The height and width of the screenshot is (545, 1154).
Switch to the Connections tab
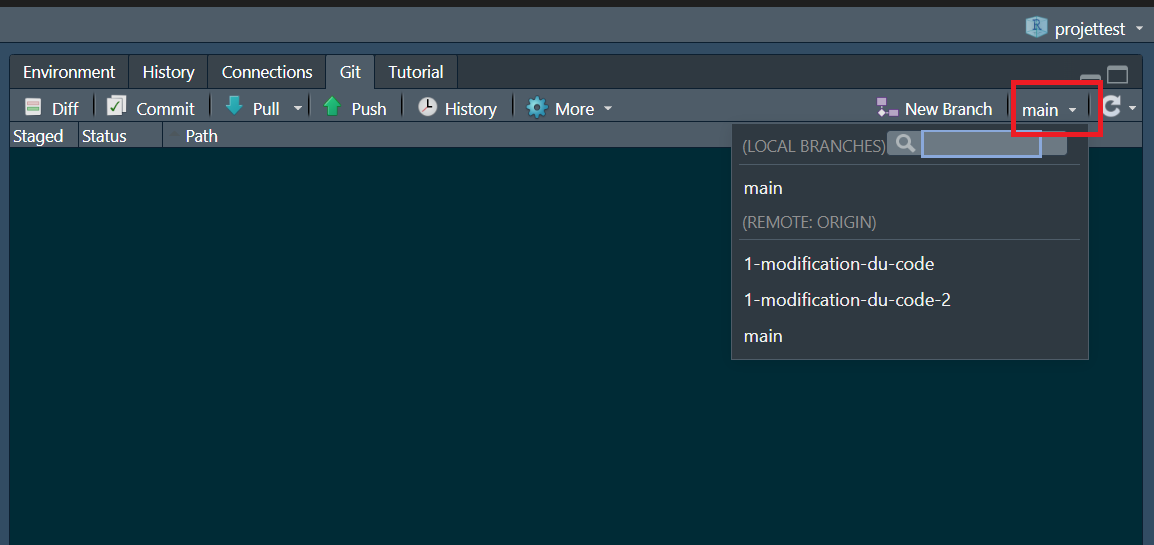267,72
